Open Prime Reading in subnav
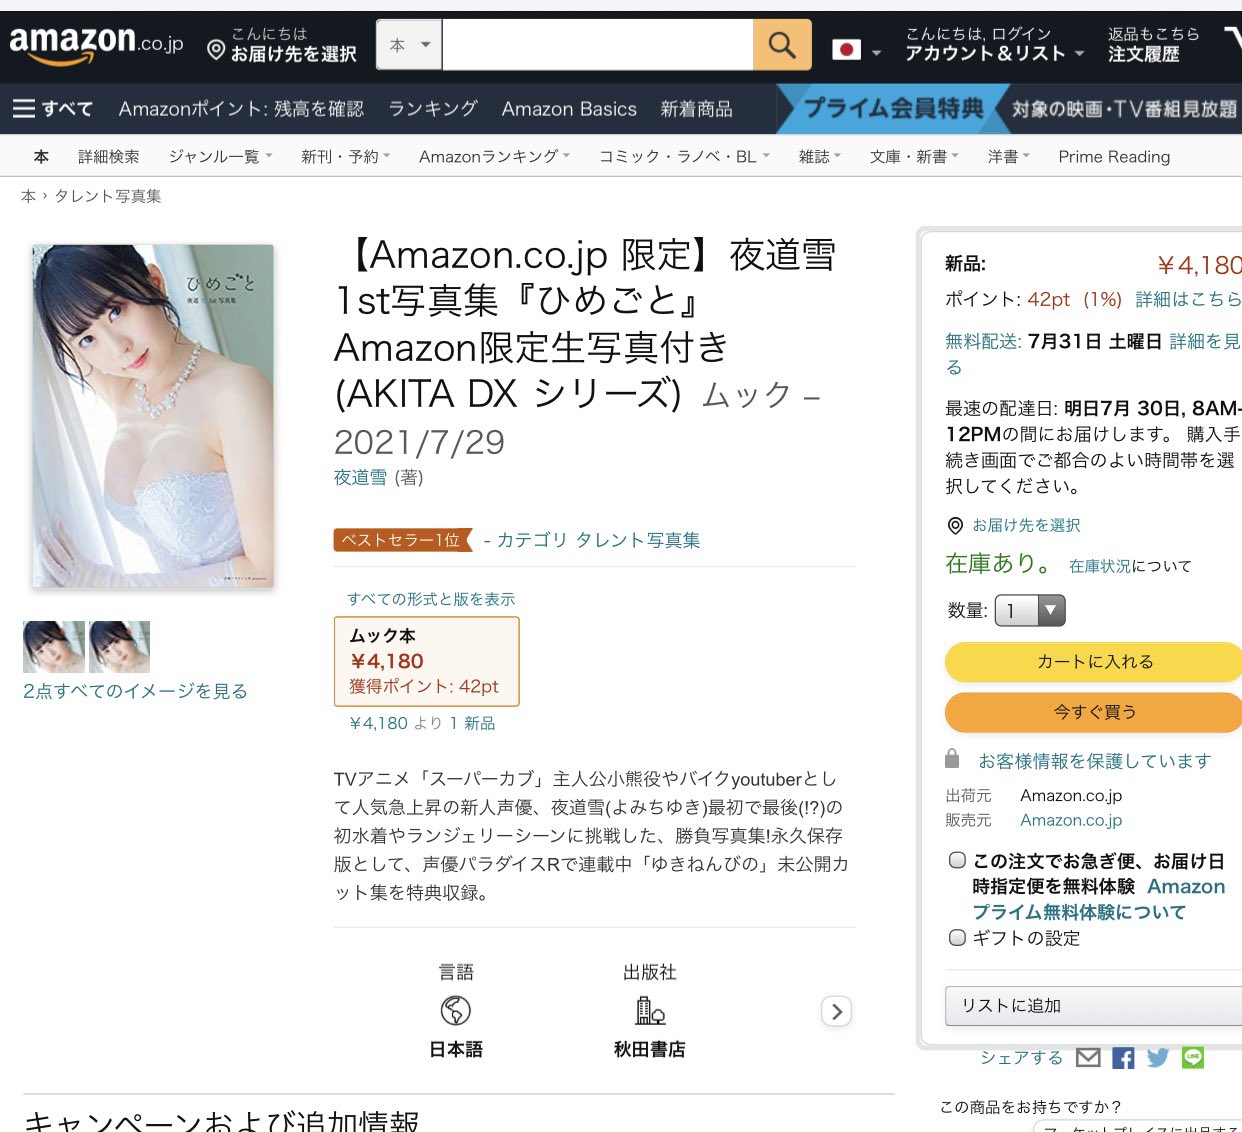The height and width of the screenshot is (1132, 1242). point(1114,157)
